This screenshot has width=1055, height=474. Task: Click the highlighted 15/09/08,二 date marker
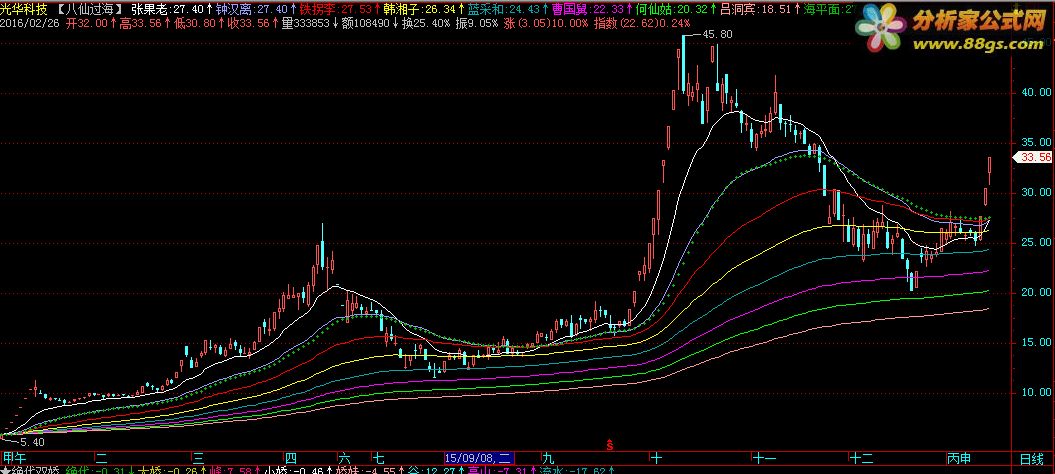pyautogui.click(x=479, y=459)
